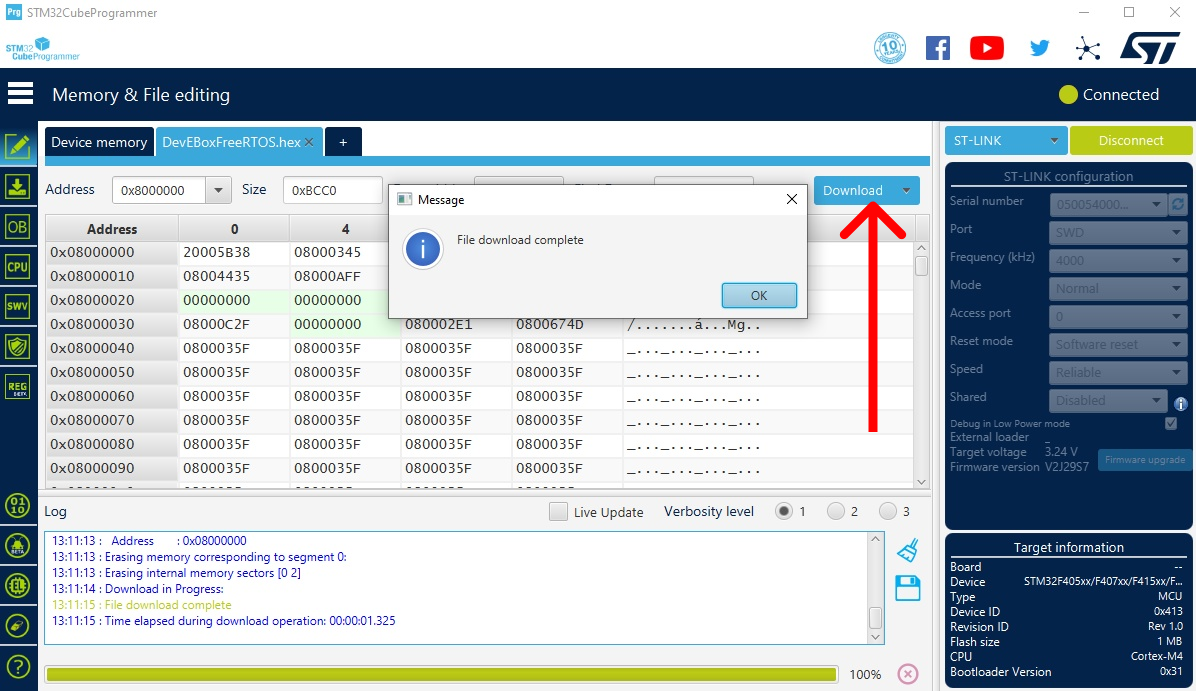Viewport: 1196px width, 691px height.
Task: Expand the Address dropdown arrow
Action: coord(218,190)
